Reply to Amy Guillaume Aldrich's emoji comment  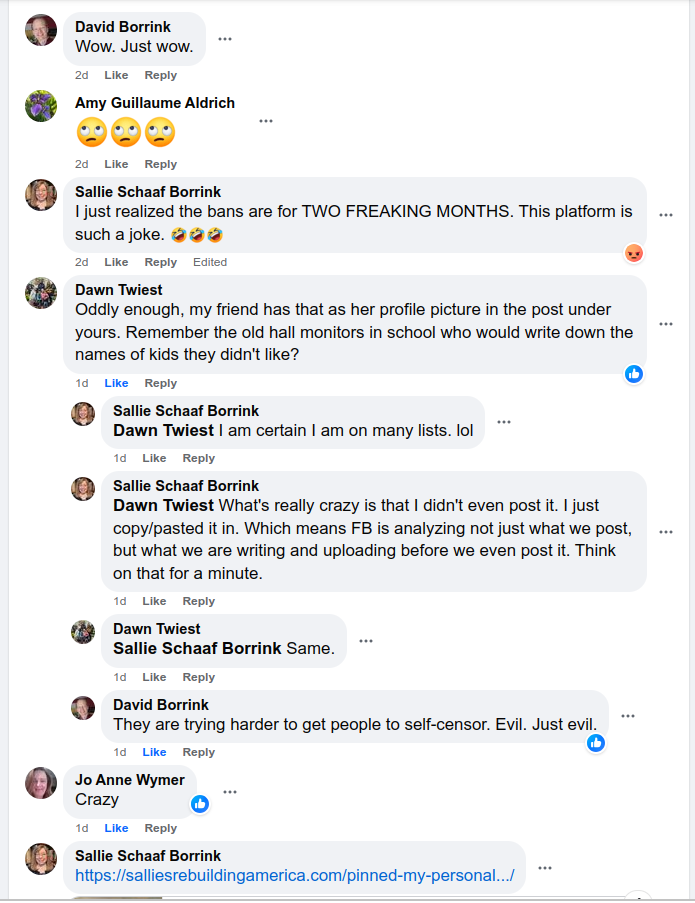pyautogui.click(x=160, y=164)
